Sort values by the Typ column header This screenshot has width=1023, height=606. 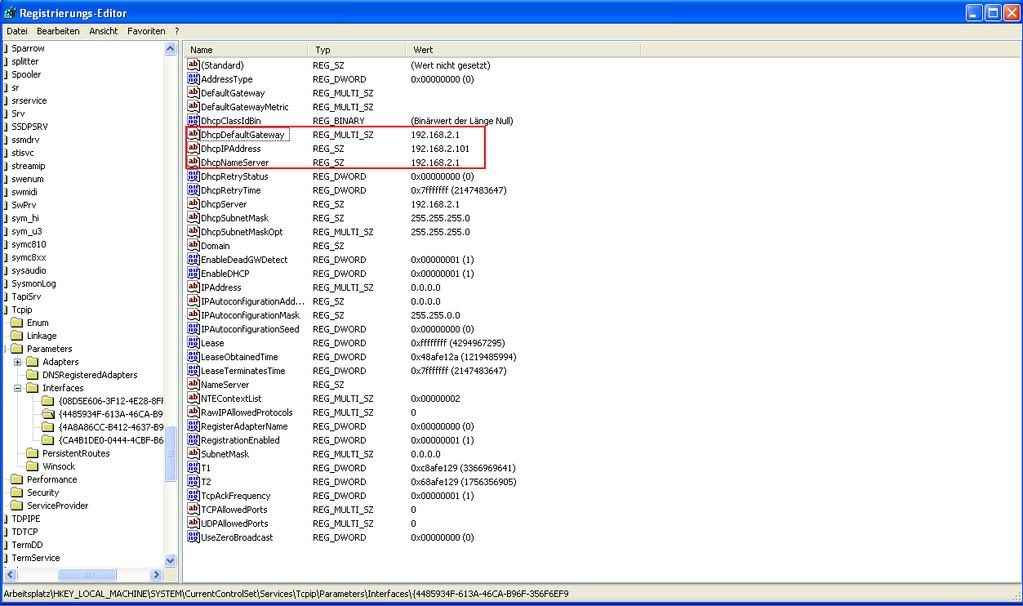coord(357,50)
